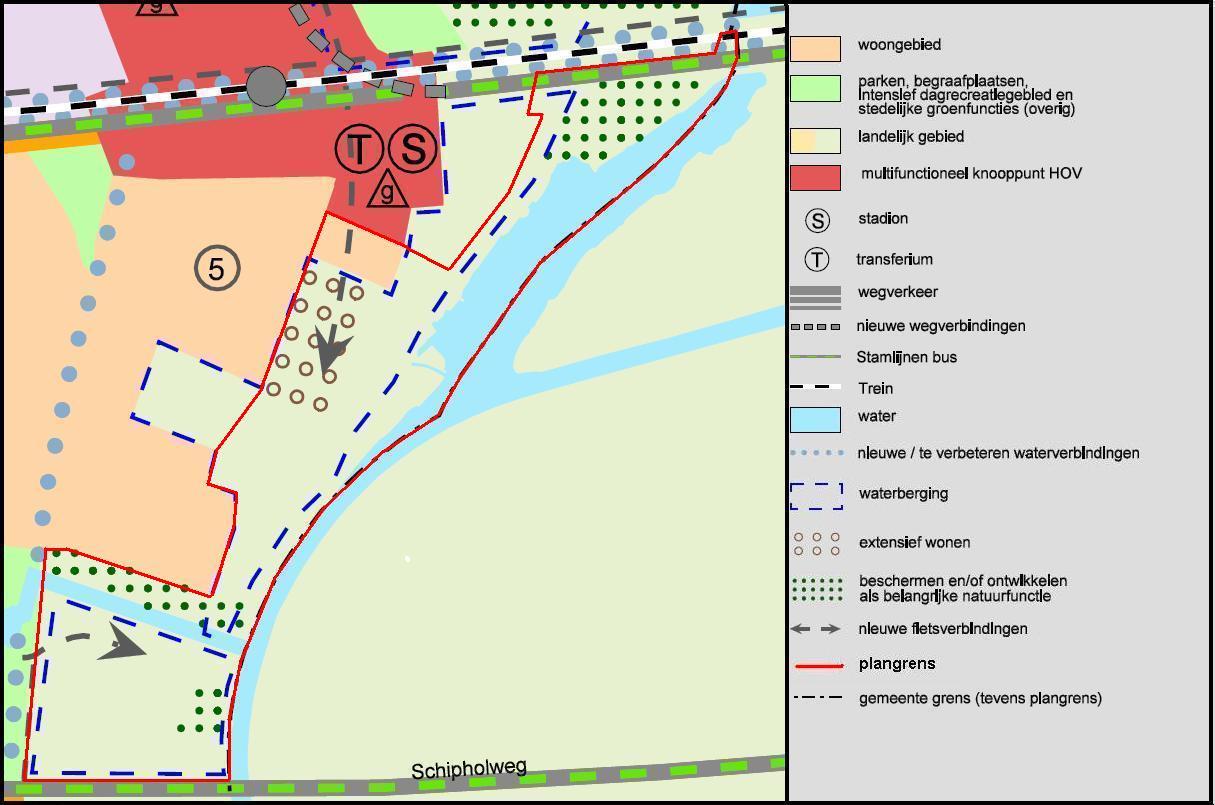Screen dimensions: 1215x805
Task: Click the 'extensief wonen' legend label
Action: [x=914, y=543]
